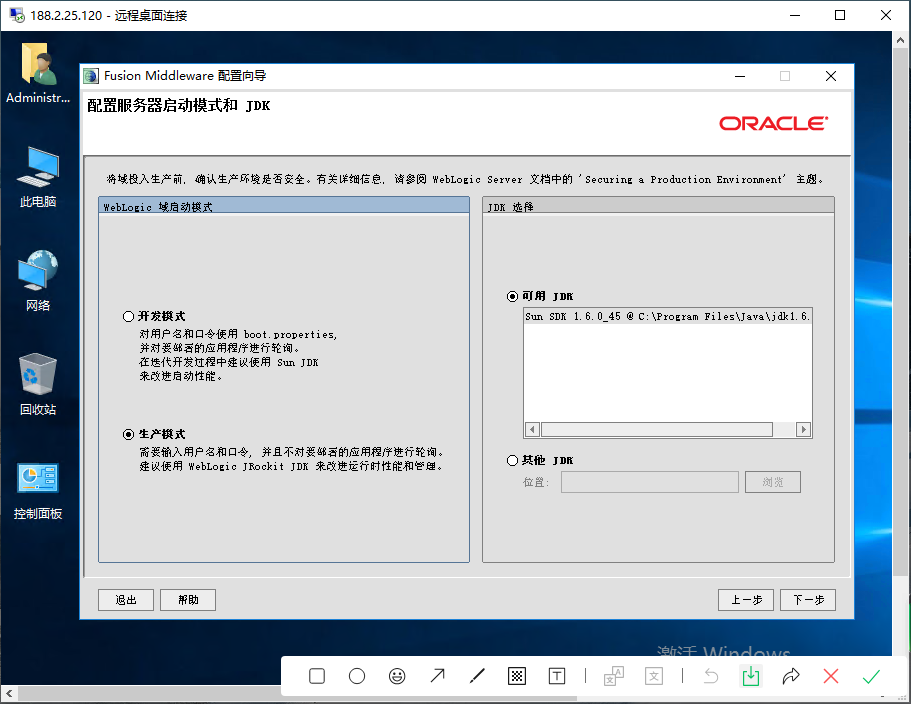The height and width of the screenshot is (704, 911).
Task: Select the text annotation tool
Action: tap(557, 676)
